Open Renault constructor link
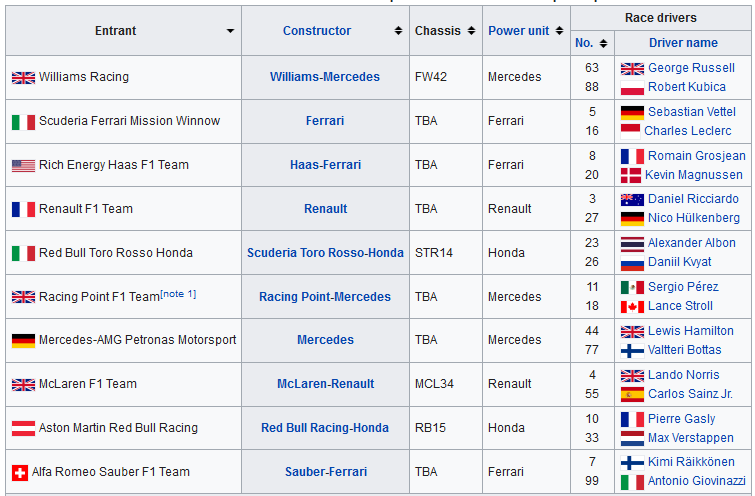Image resolution: width=755 pixels, height=496 pixels. coord(325,209)
